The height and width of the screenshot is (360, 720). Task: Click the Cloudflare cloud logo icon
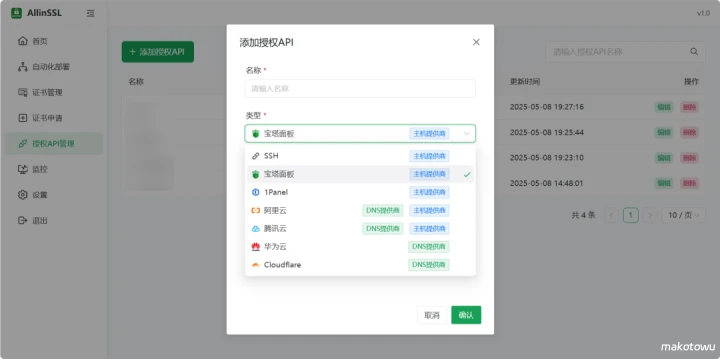[256, 265]
